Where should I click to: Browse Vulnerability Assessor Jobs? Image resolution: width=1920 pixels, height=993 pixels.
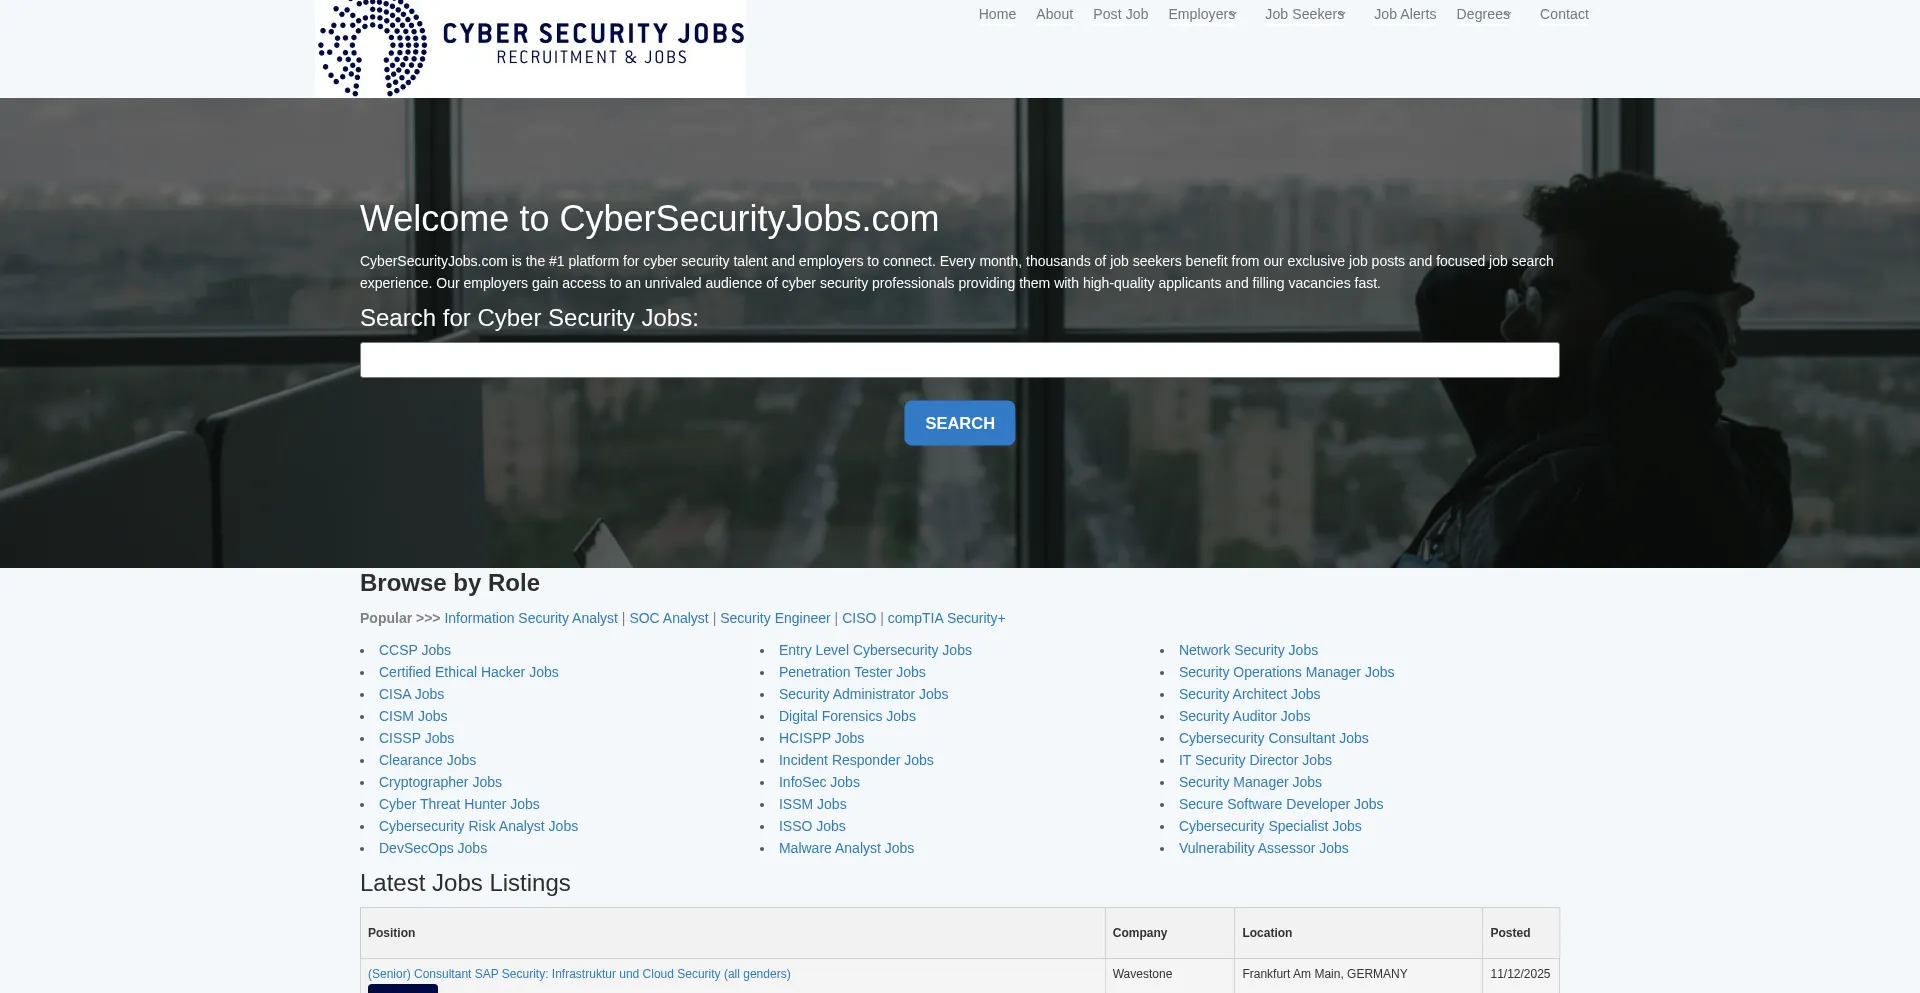coord(1263,848)
